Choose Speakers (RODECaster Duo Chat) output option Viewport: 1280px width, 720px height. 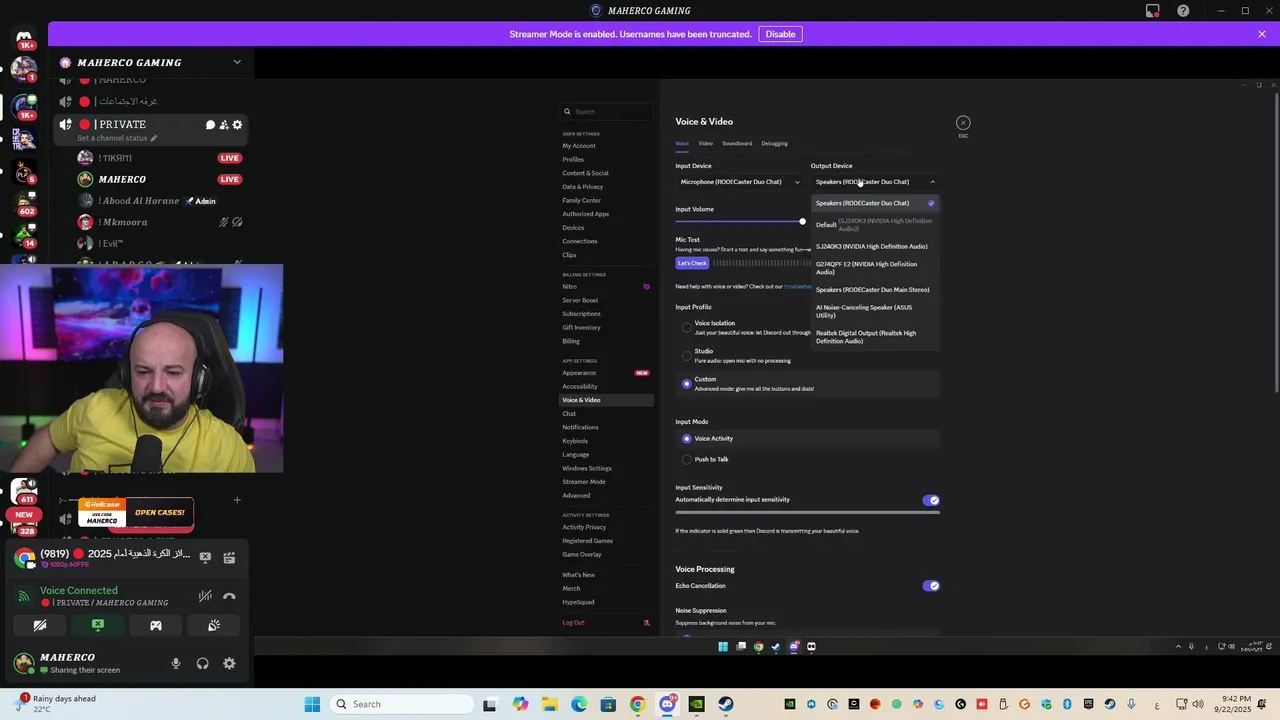coord(875,203)
